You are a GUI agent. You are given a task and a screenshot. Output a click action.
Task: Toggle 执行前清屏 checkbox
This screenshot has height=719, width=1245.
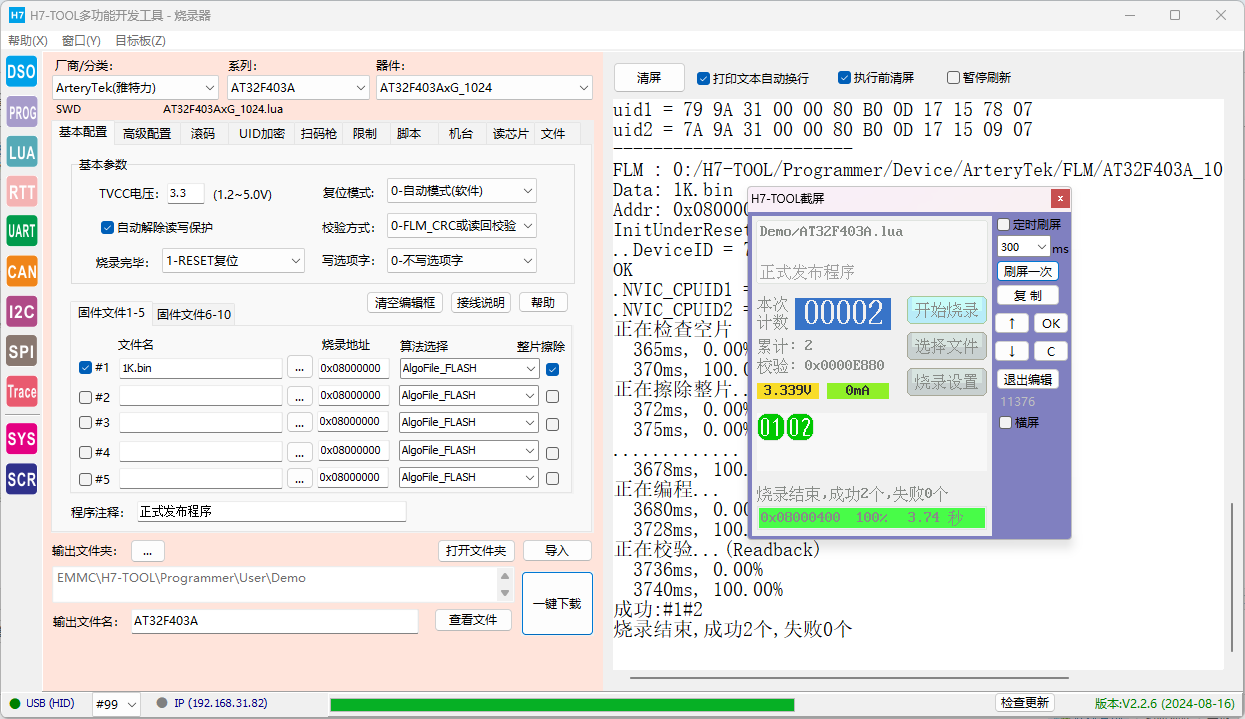[844, 78]
